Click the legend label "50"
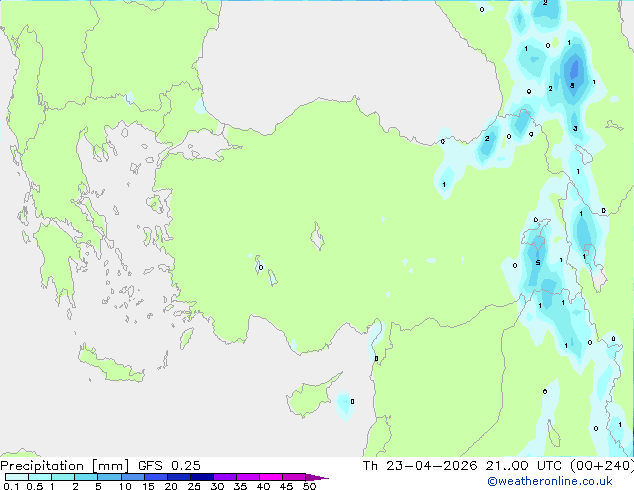 (x=309, y=486)
